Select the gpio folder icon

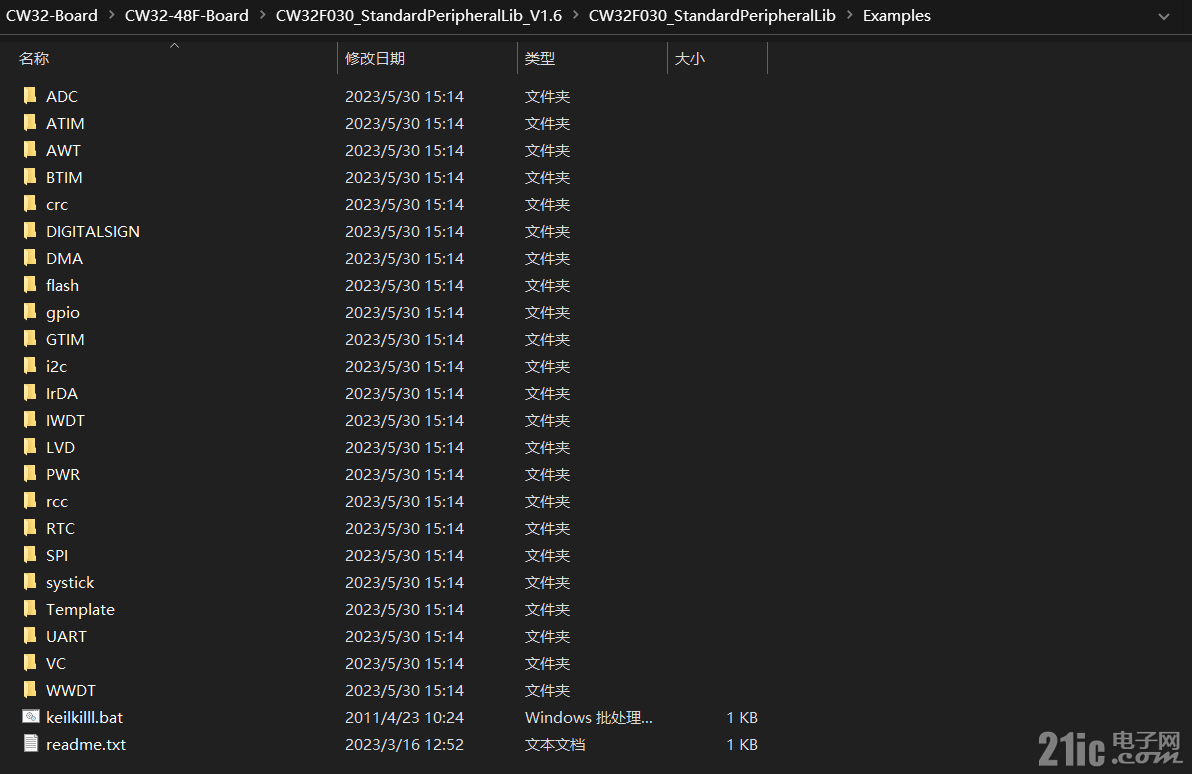click(x=30, y=312)
